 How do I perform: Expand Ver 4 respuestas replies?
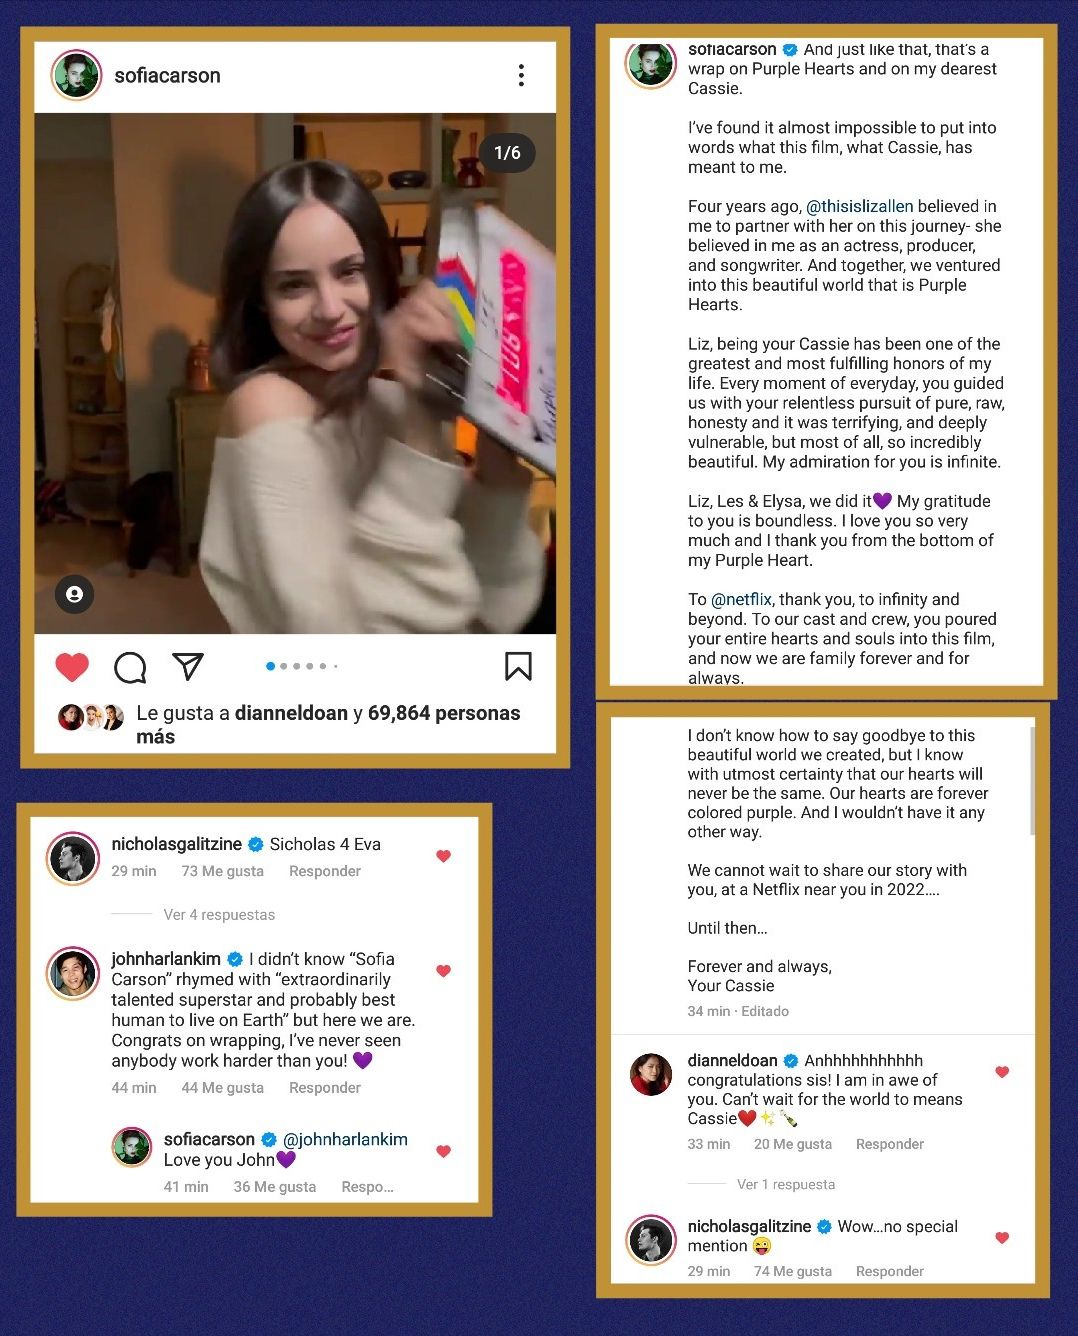pos(219,914)
